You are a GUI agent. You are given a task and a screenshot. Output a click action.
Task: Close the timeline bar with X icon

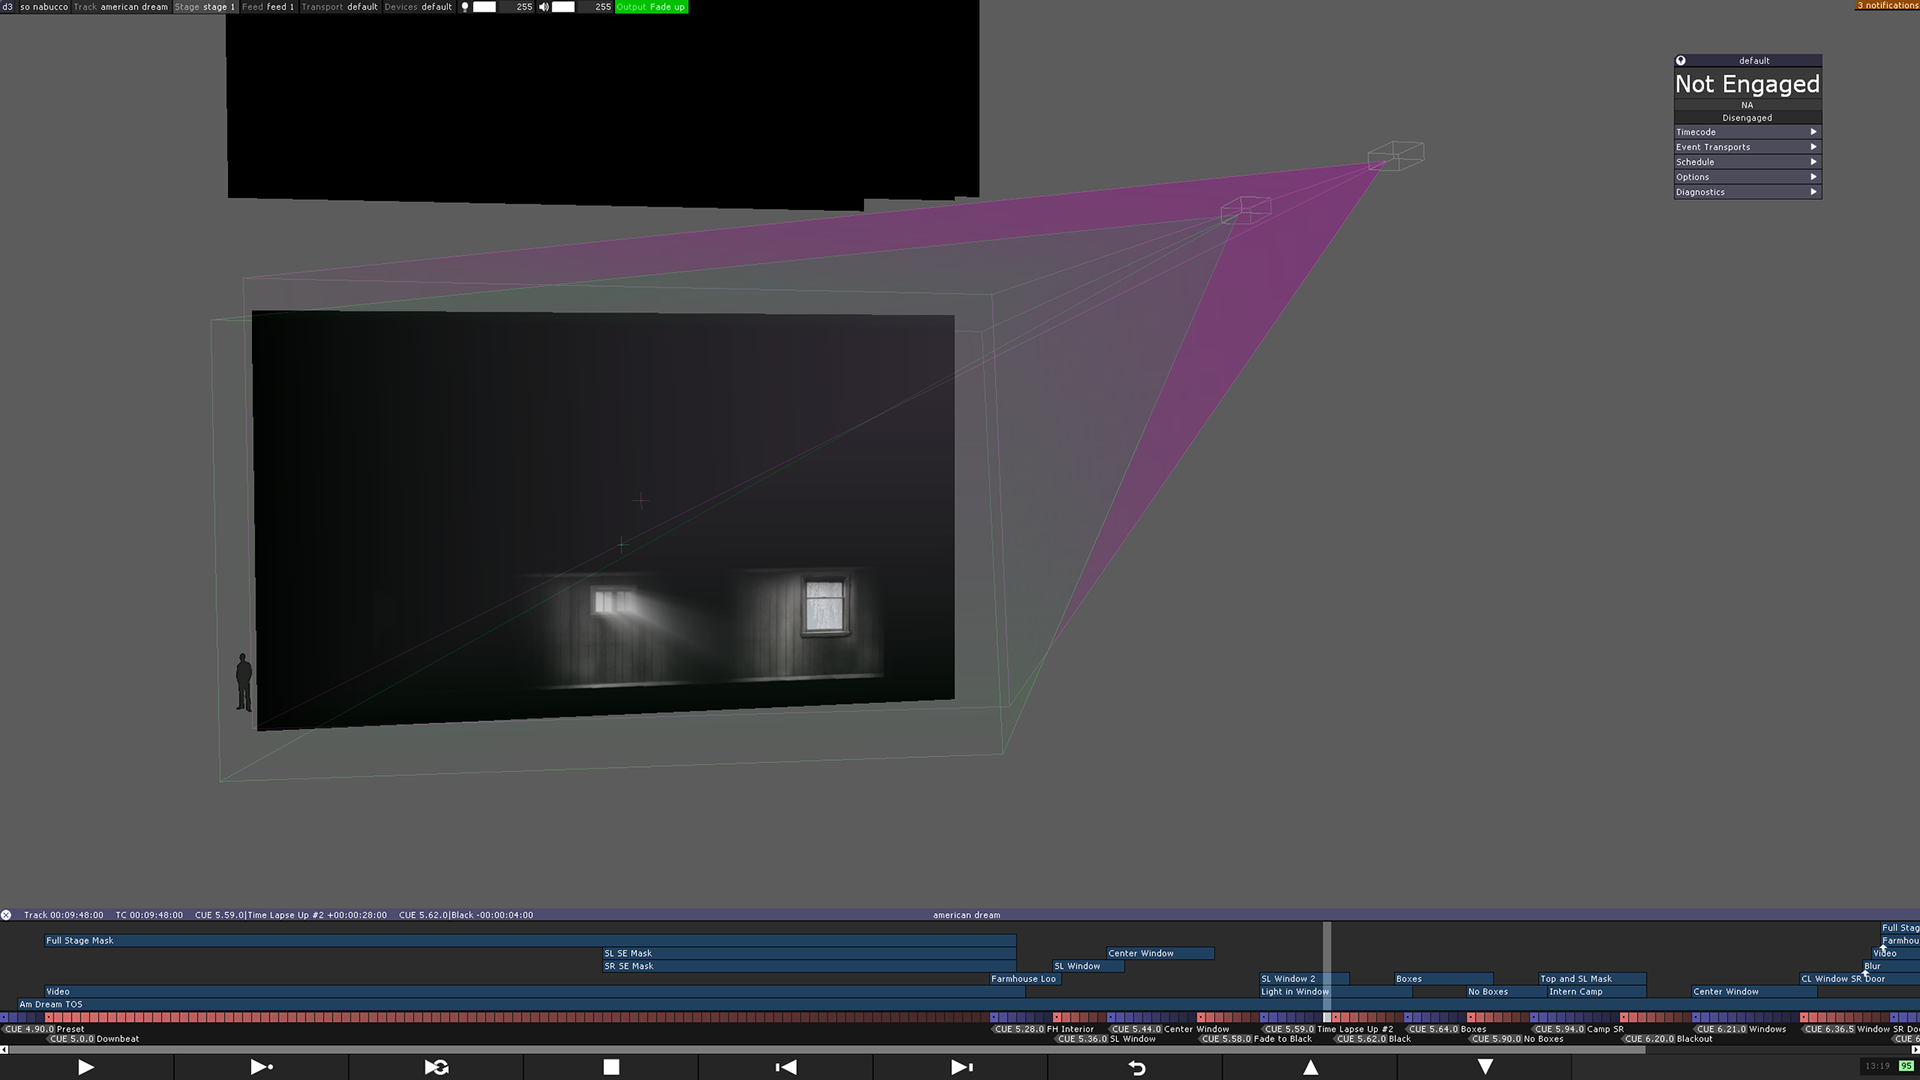click(x=6, y=915)
